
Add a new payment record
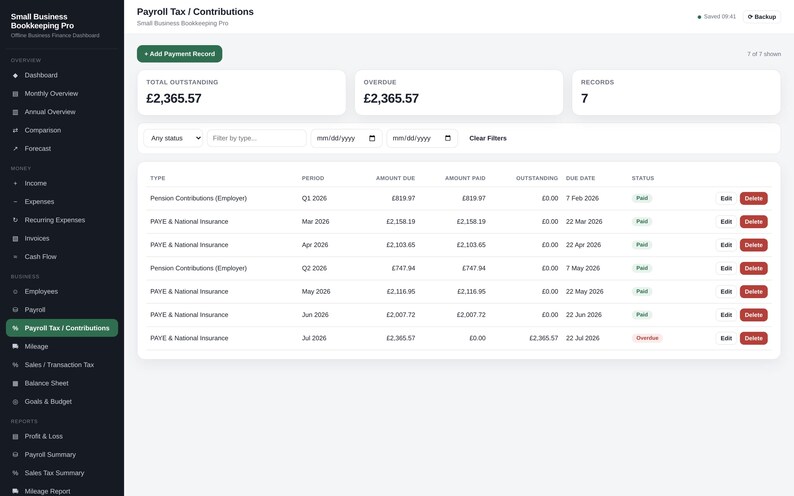[179, 54]
